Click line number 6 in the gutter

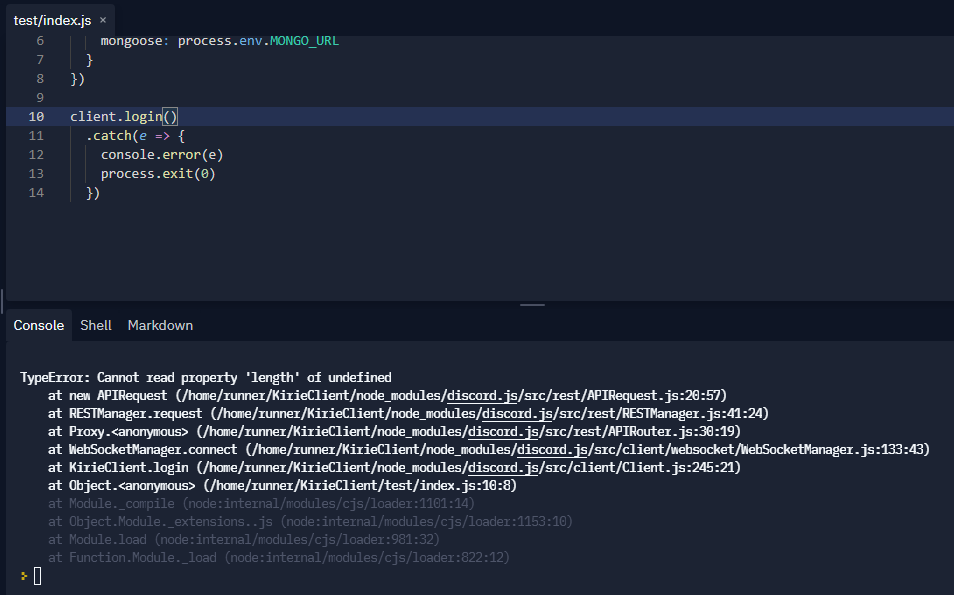coord(38,40)
